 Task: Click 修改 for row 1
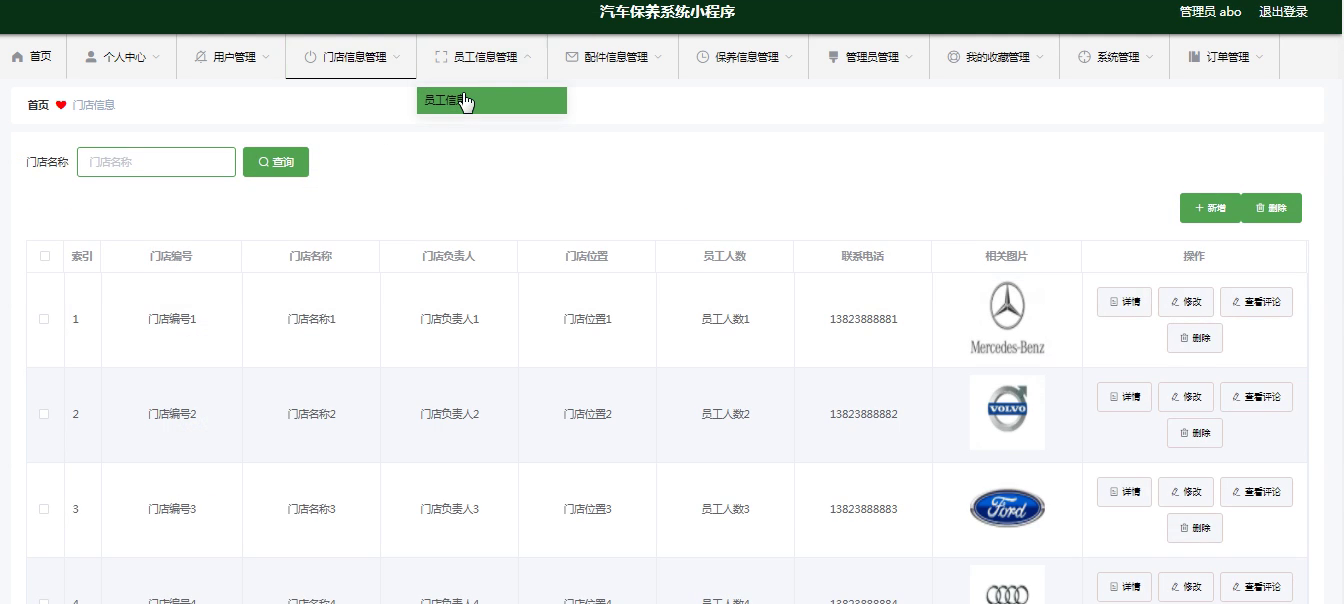(x=1186, y=302)
